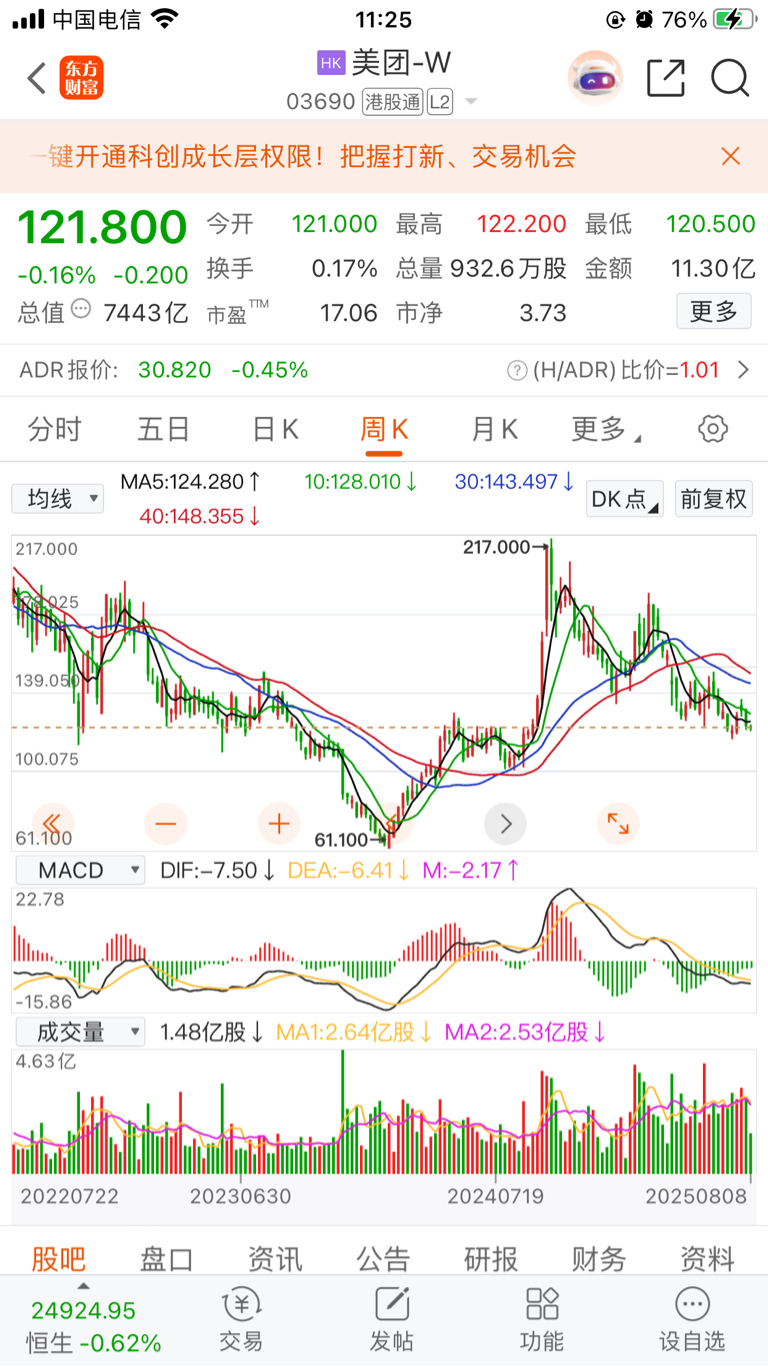Tap the H/ADR help question icon

tap(517, 371)
